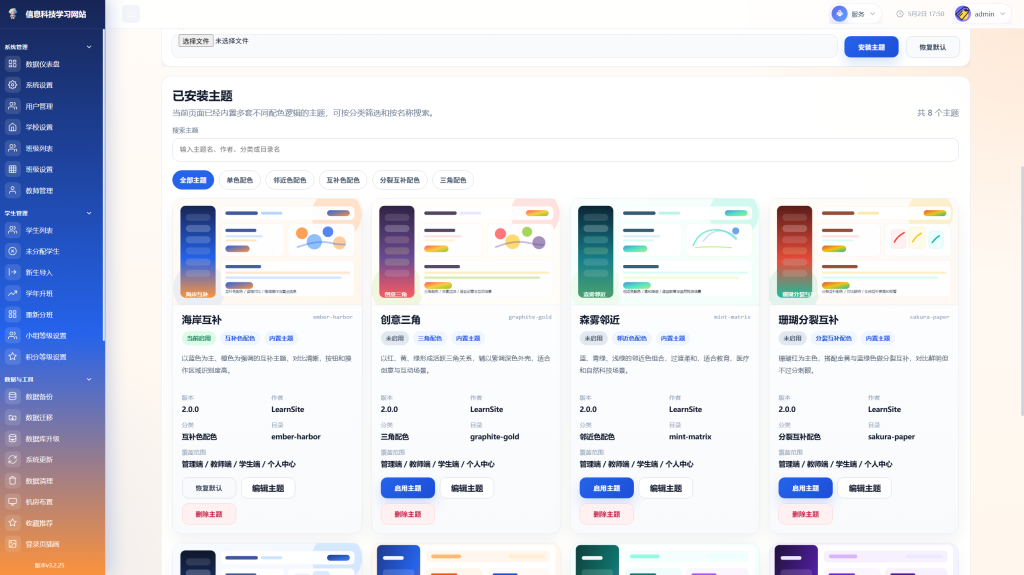Open the 服务 dropdown in top bar
The height and width of the screenshot is (575, 1024).
coord(855,14)
